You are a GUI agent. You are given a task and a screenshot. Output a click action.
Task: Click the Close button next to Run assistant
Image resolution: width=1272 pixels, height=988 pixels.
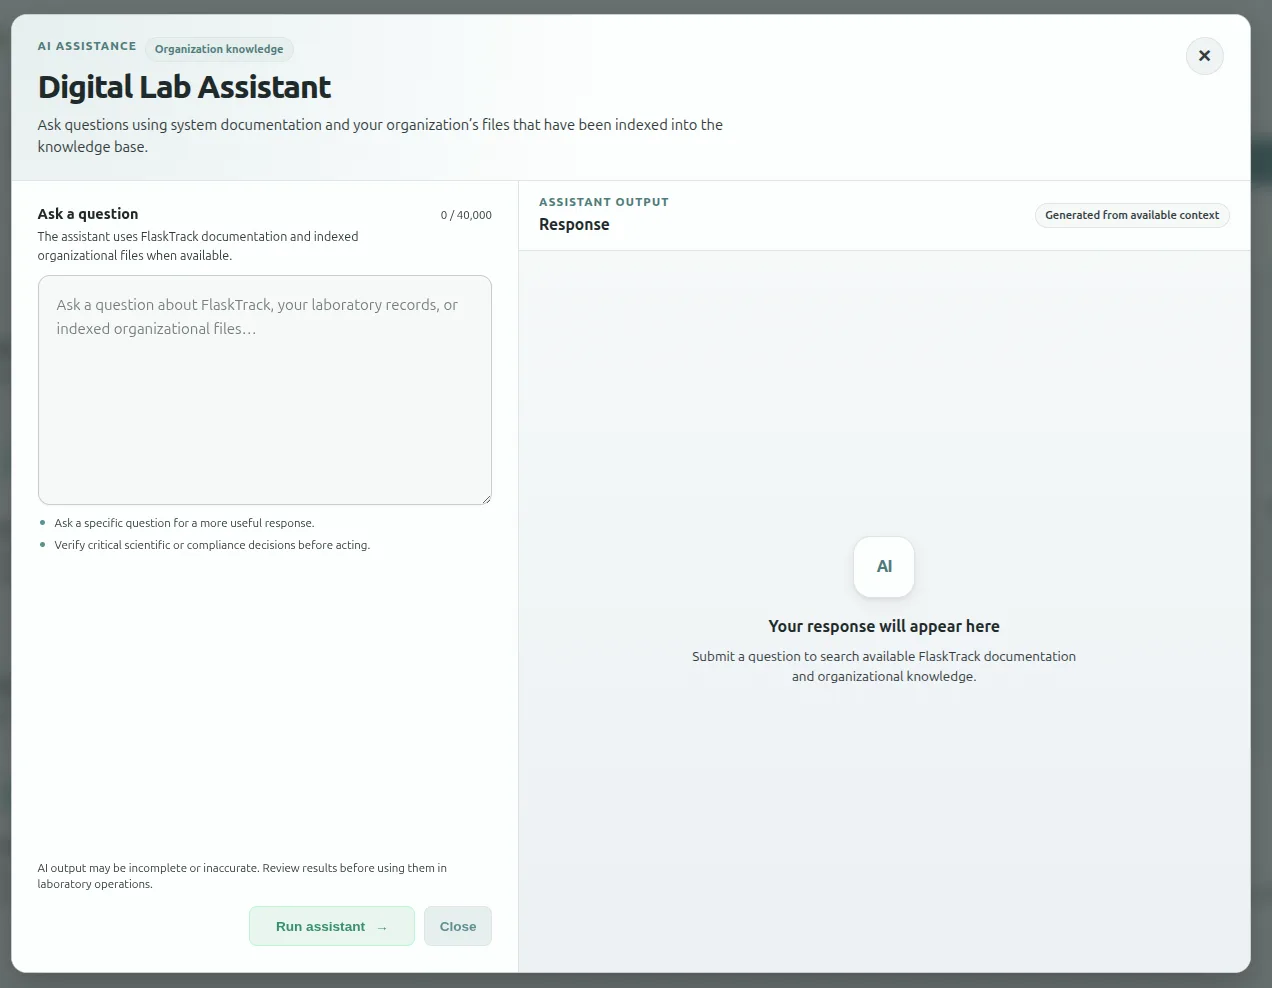click(x=458, y=926)
